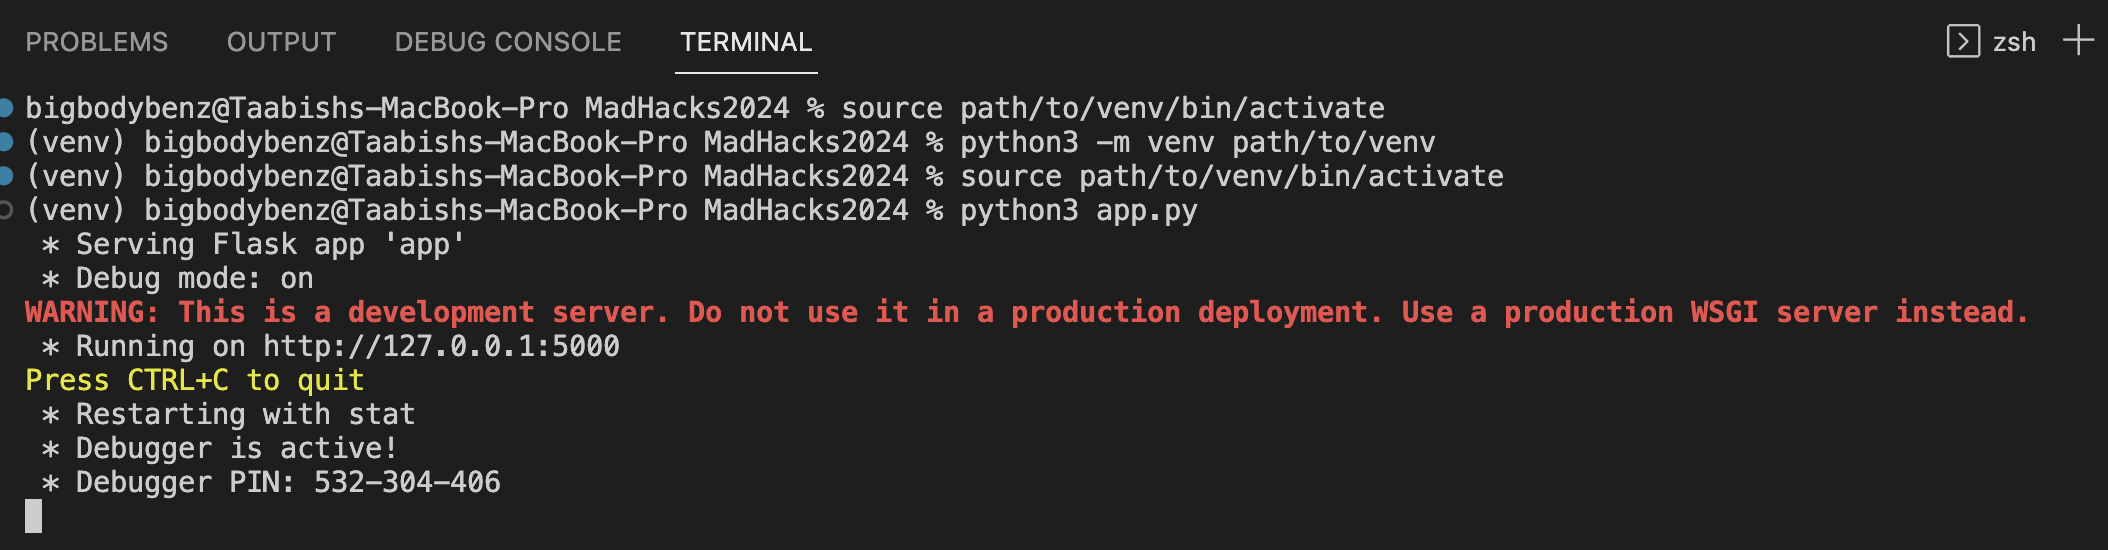Click the Serving Flask app 'app' line
The width and height of the screenshot is (2108, 550).
point(270,244)
